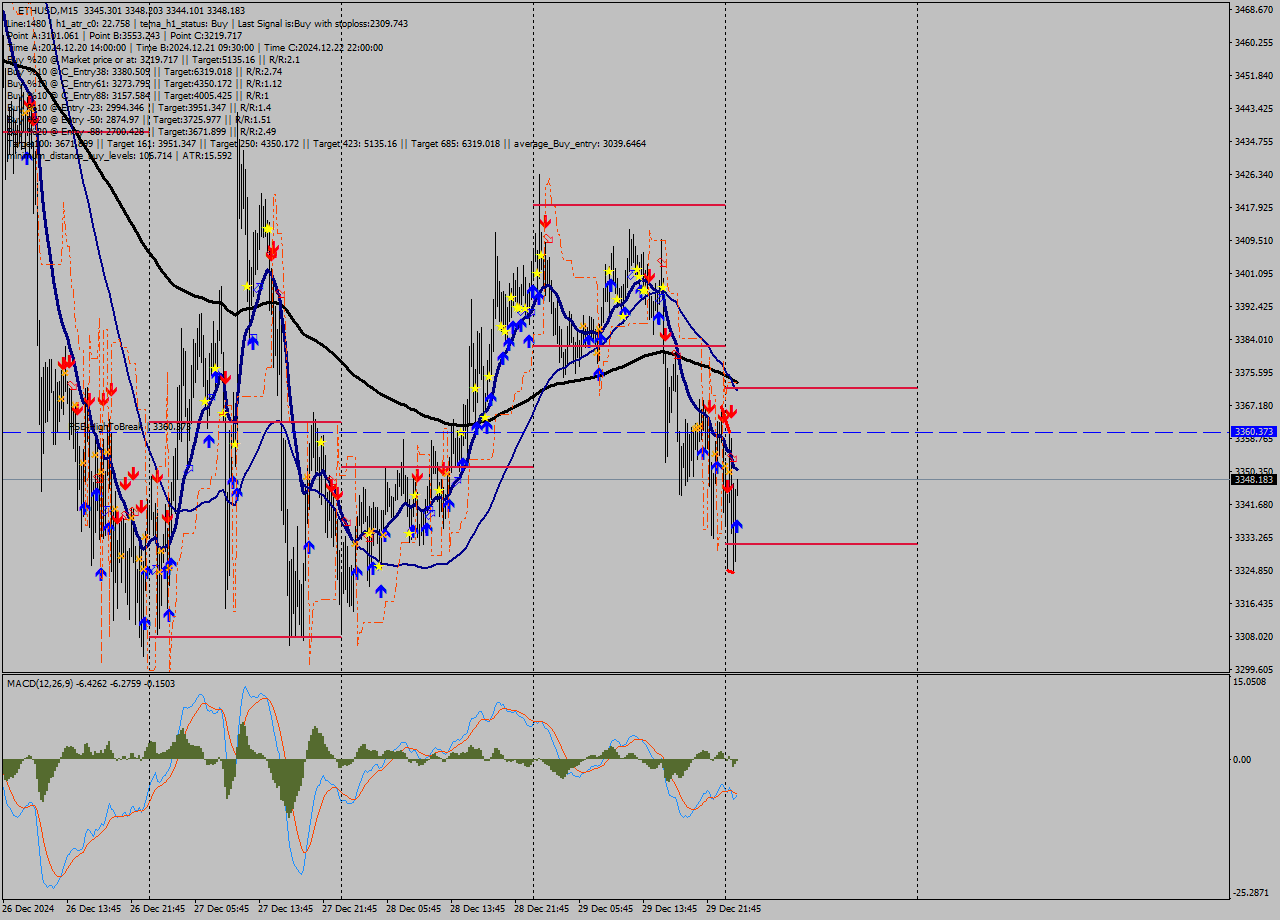
Task: Click the 3443.425 price axis label
Action: tap(1253, 108)
